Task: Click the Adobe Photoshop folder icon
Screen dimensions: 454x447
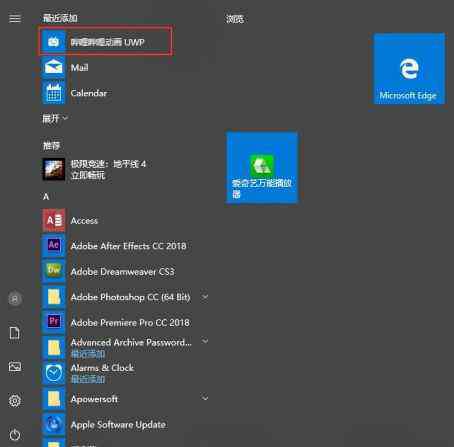Action: pos(53,297)
